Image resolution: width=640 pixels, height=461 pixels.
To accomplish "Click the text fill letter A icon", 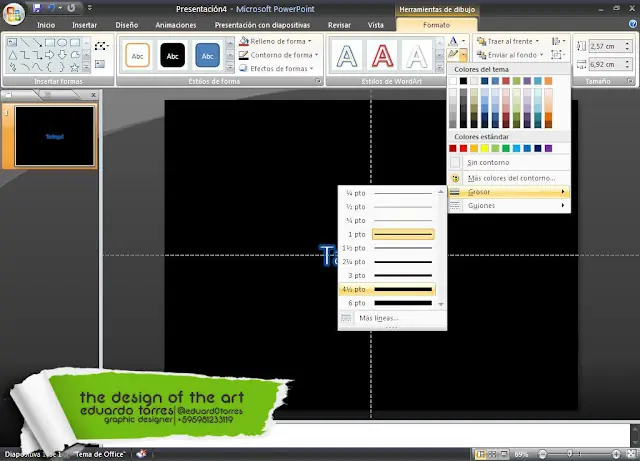I will click(x=453, y=41).
